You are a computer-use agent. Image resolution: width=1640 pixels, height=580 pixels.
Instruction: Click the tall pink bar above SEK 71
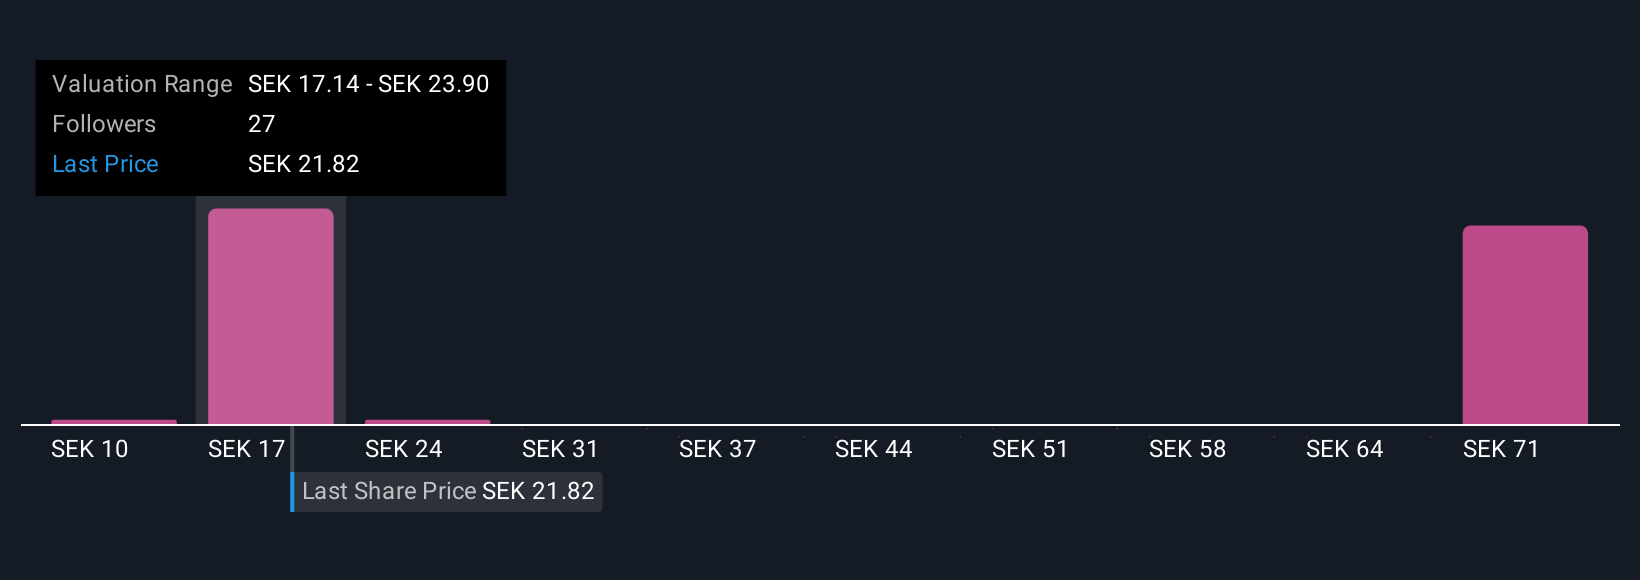coord(1524,325)
